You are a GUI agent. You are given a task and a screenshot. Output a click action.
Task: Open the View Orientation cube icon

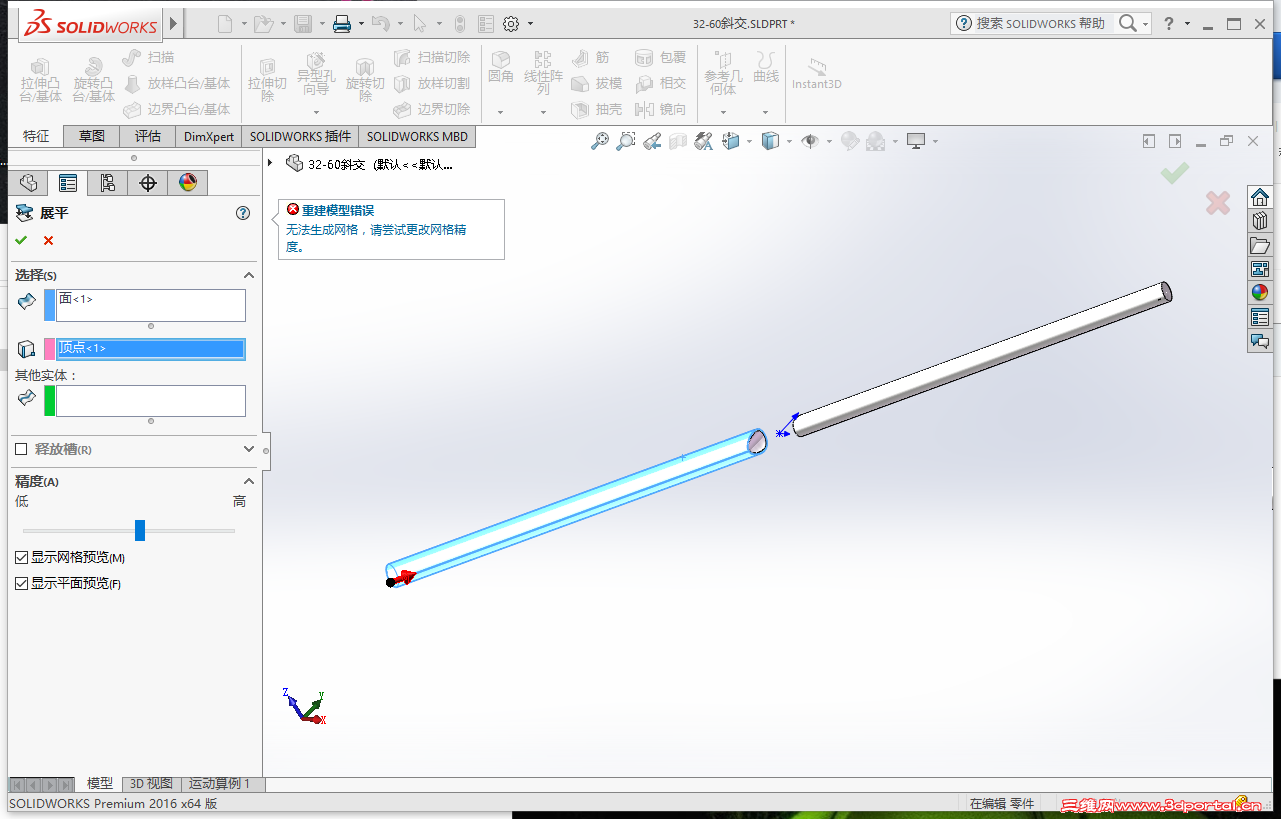pos(731,142)
